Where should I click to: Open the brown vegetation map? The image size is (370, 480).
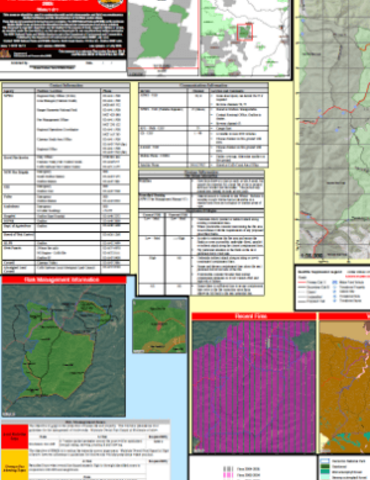pos(345,387)
